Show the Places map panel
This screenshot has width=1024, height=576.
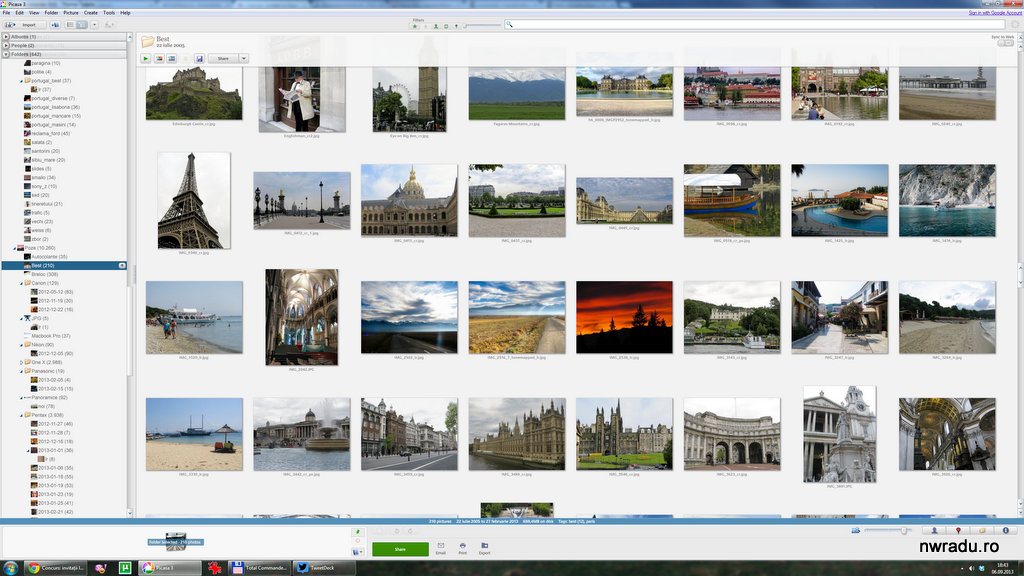(x=958, y=530)
